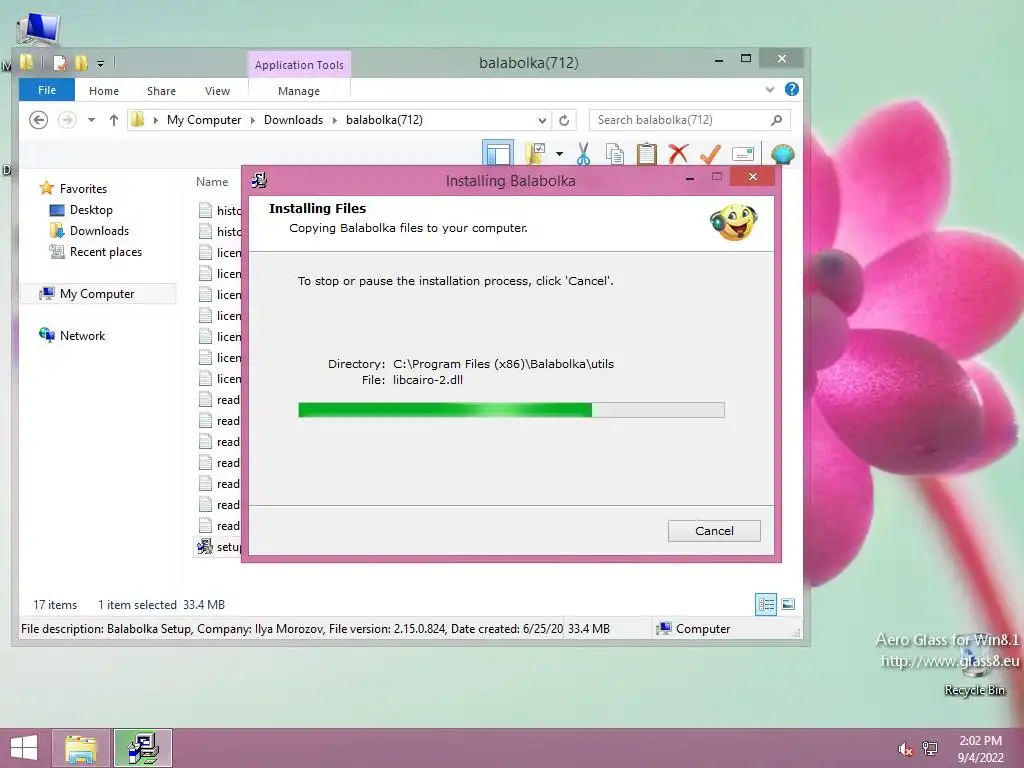
Task: Go up one folder level
Action: click(x=114, y=120)
